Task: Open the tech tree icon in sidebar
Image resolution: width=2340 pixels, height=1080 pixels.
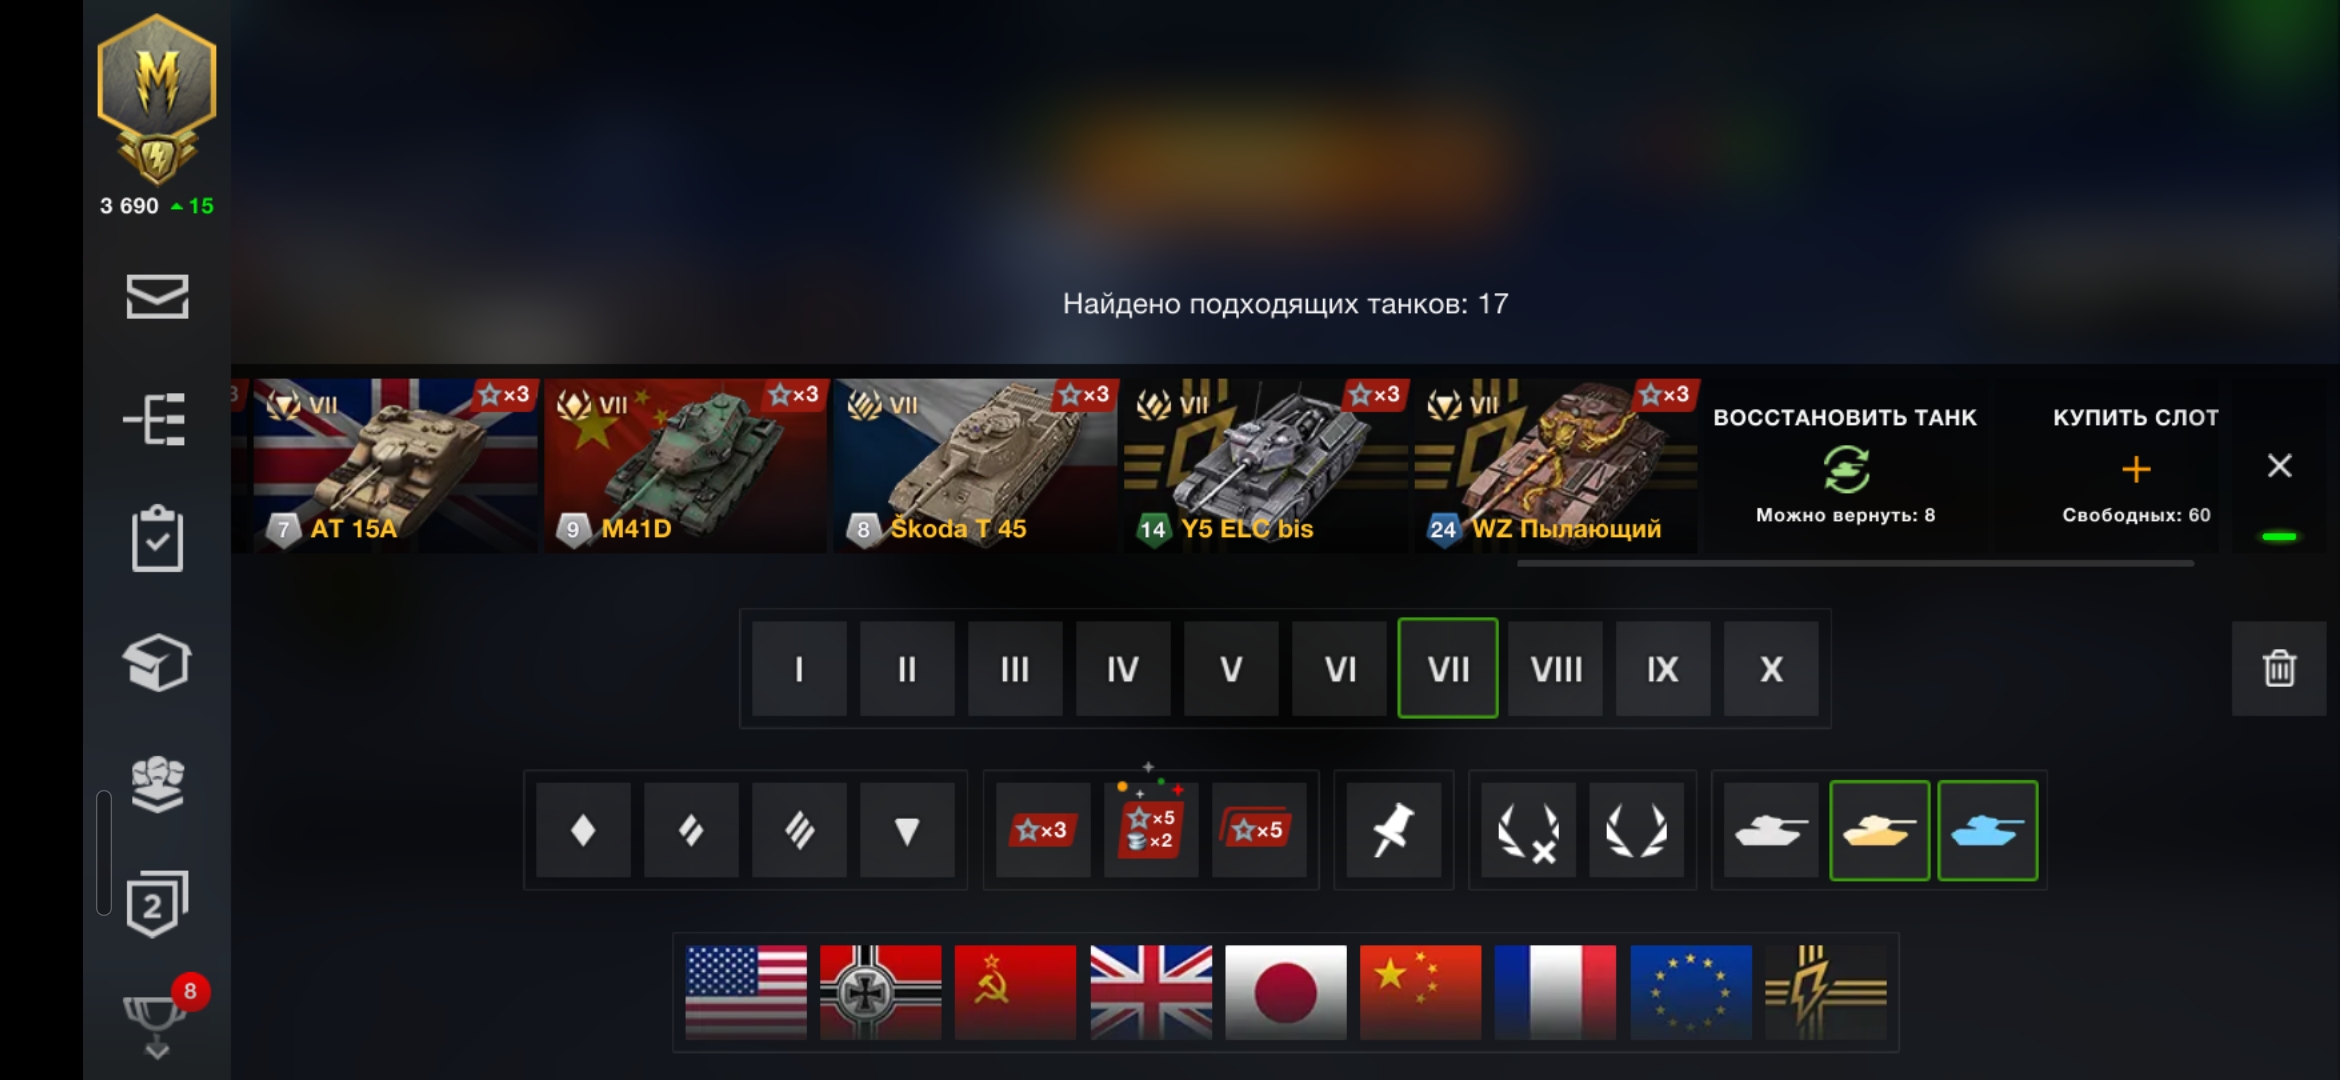Action: [x=155, y=419]
